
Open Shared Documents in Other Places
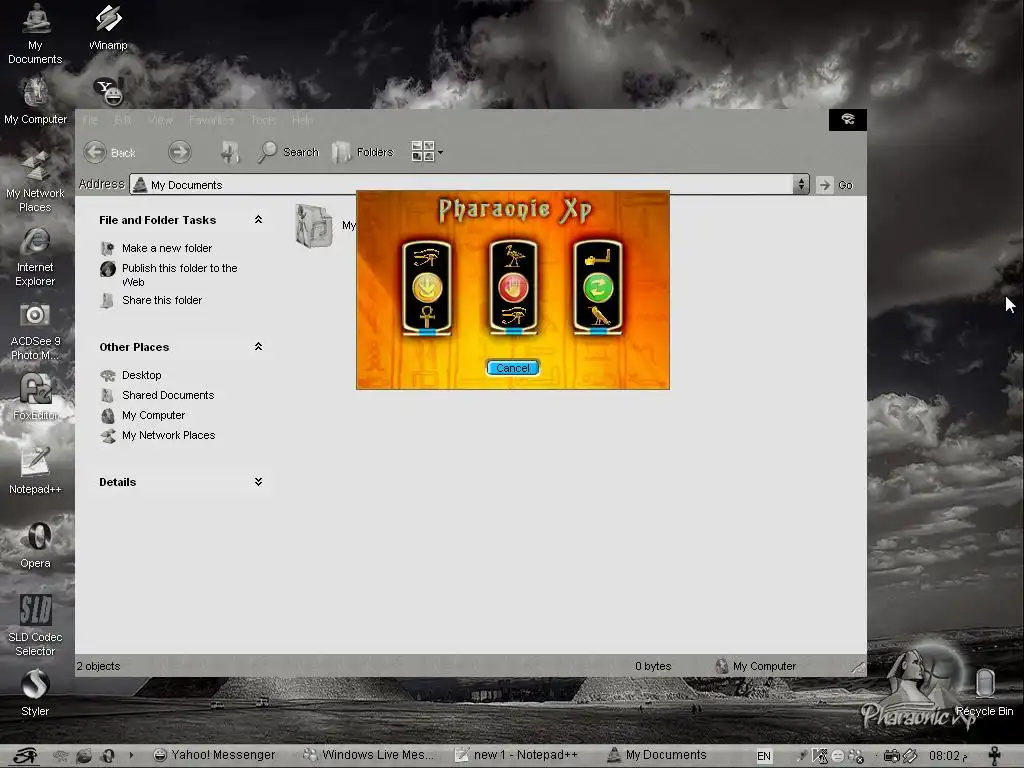pos(168,395)
